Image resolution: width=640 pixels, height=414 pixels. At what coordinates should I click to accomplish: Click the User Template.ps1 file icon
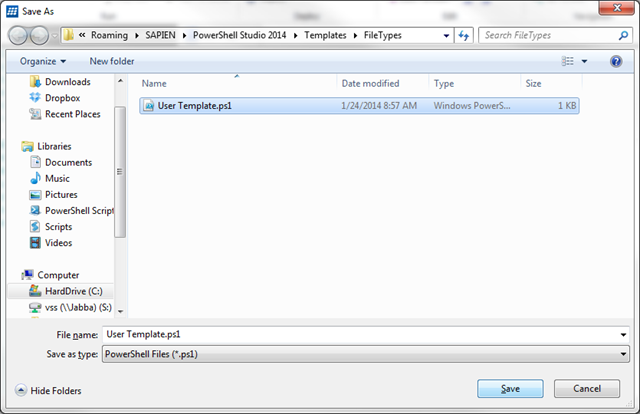(149, 106)
